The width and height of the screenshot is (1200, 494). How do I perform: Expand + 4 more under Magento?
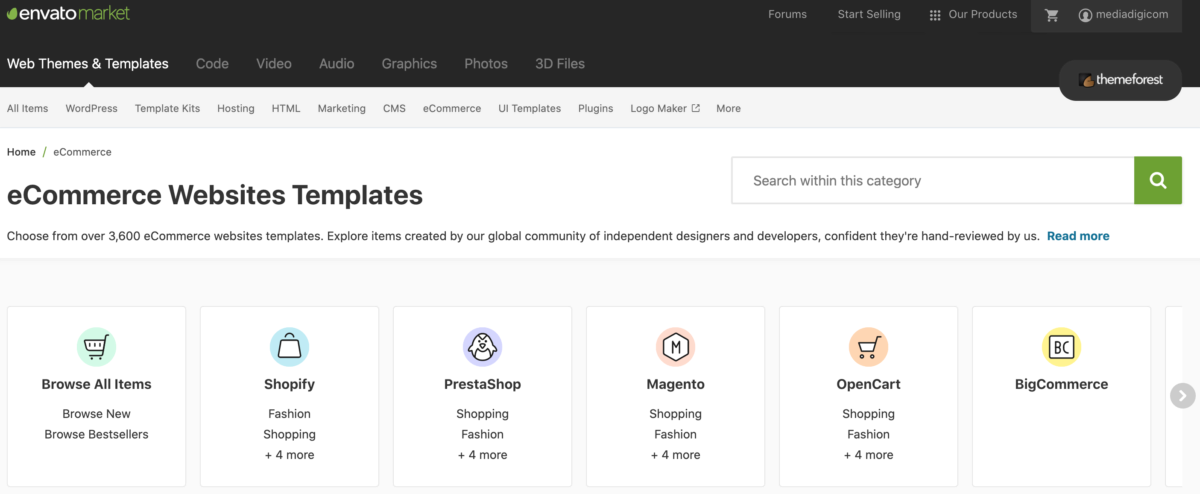tap(675, 455)
